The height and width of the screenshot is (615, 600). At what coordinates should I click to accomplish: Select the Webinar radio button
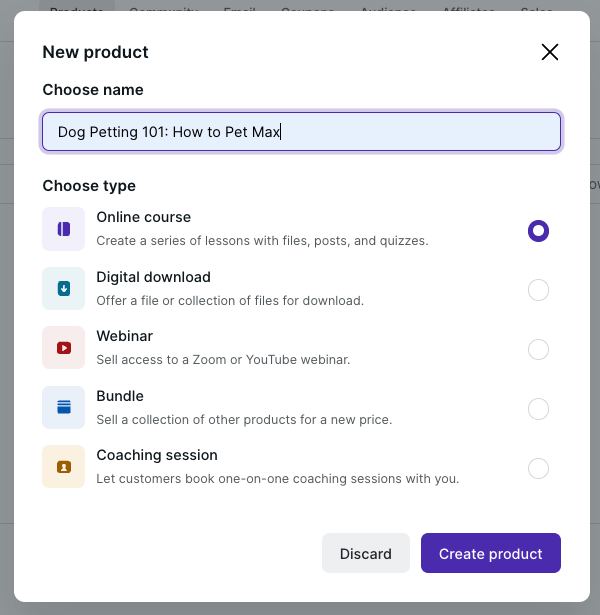coord(538,349)
